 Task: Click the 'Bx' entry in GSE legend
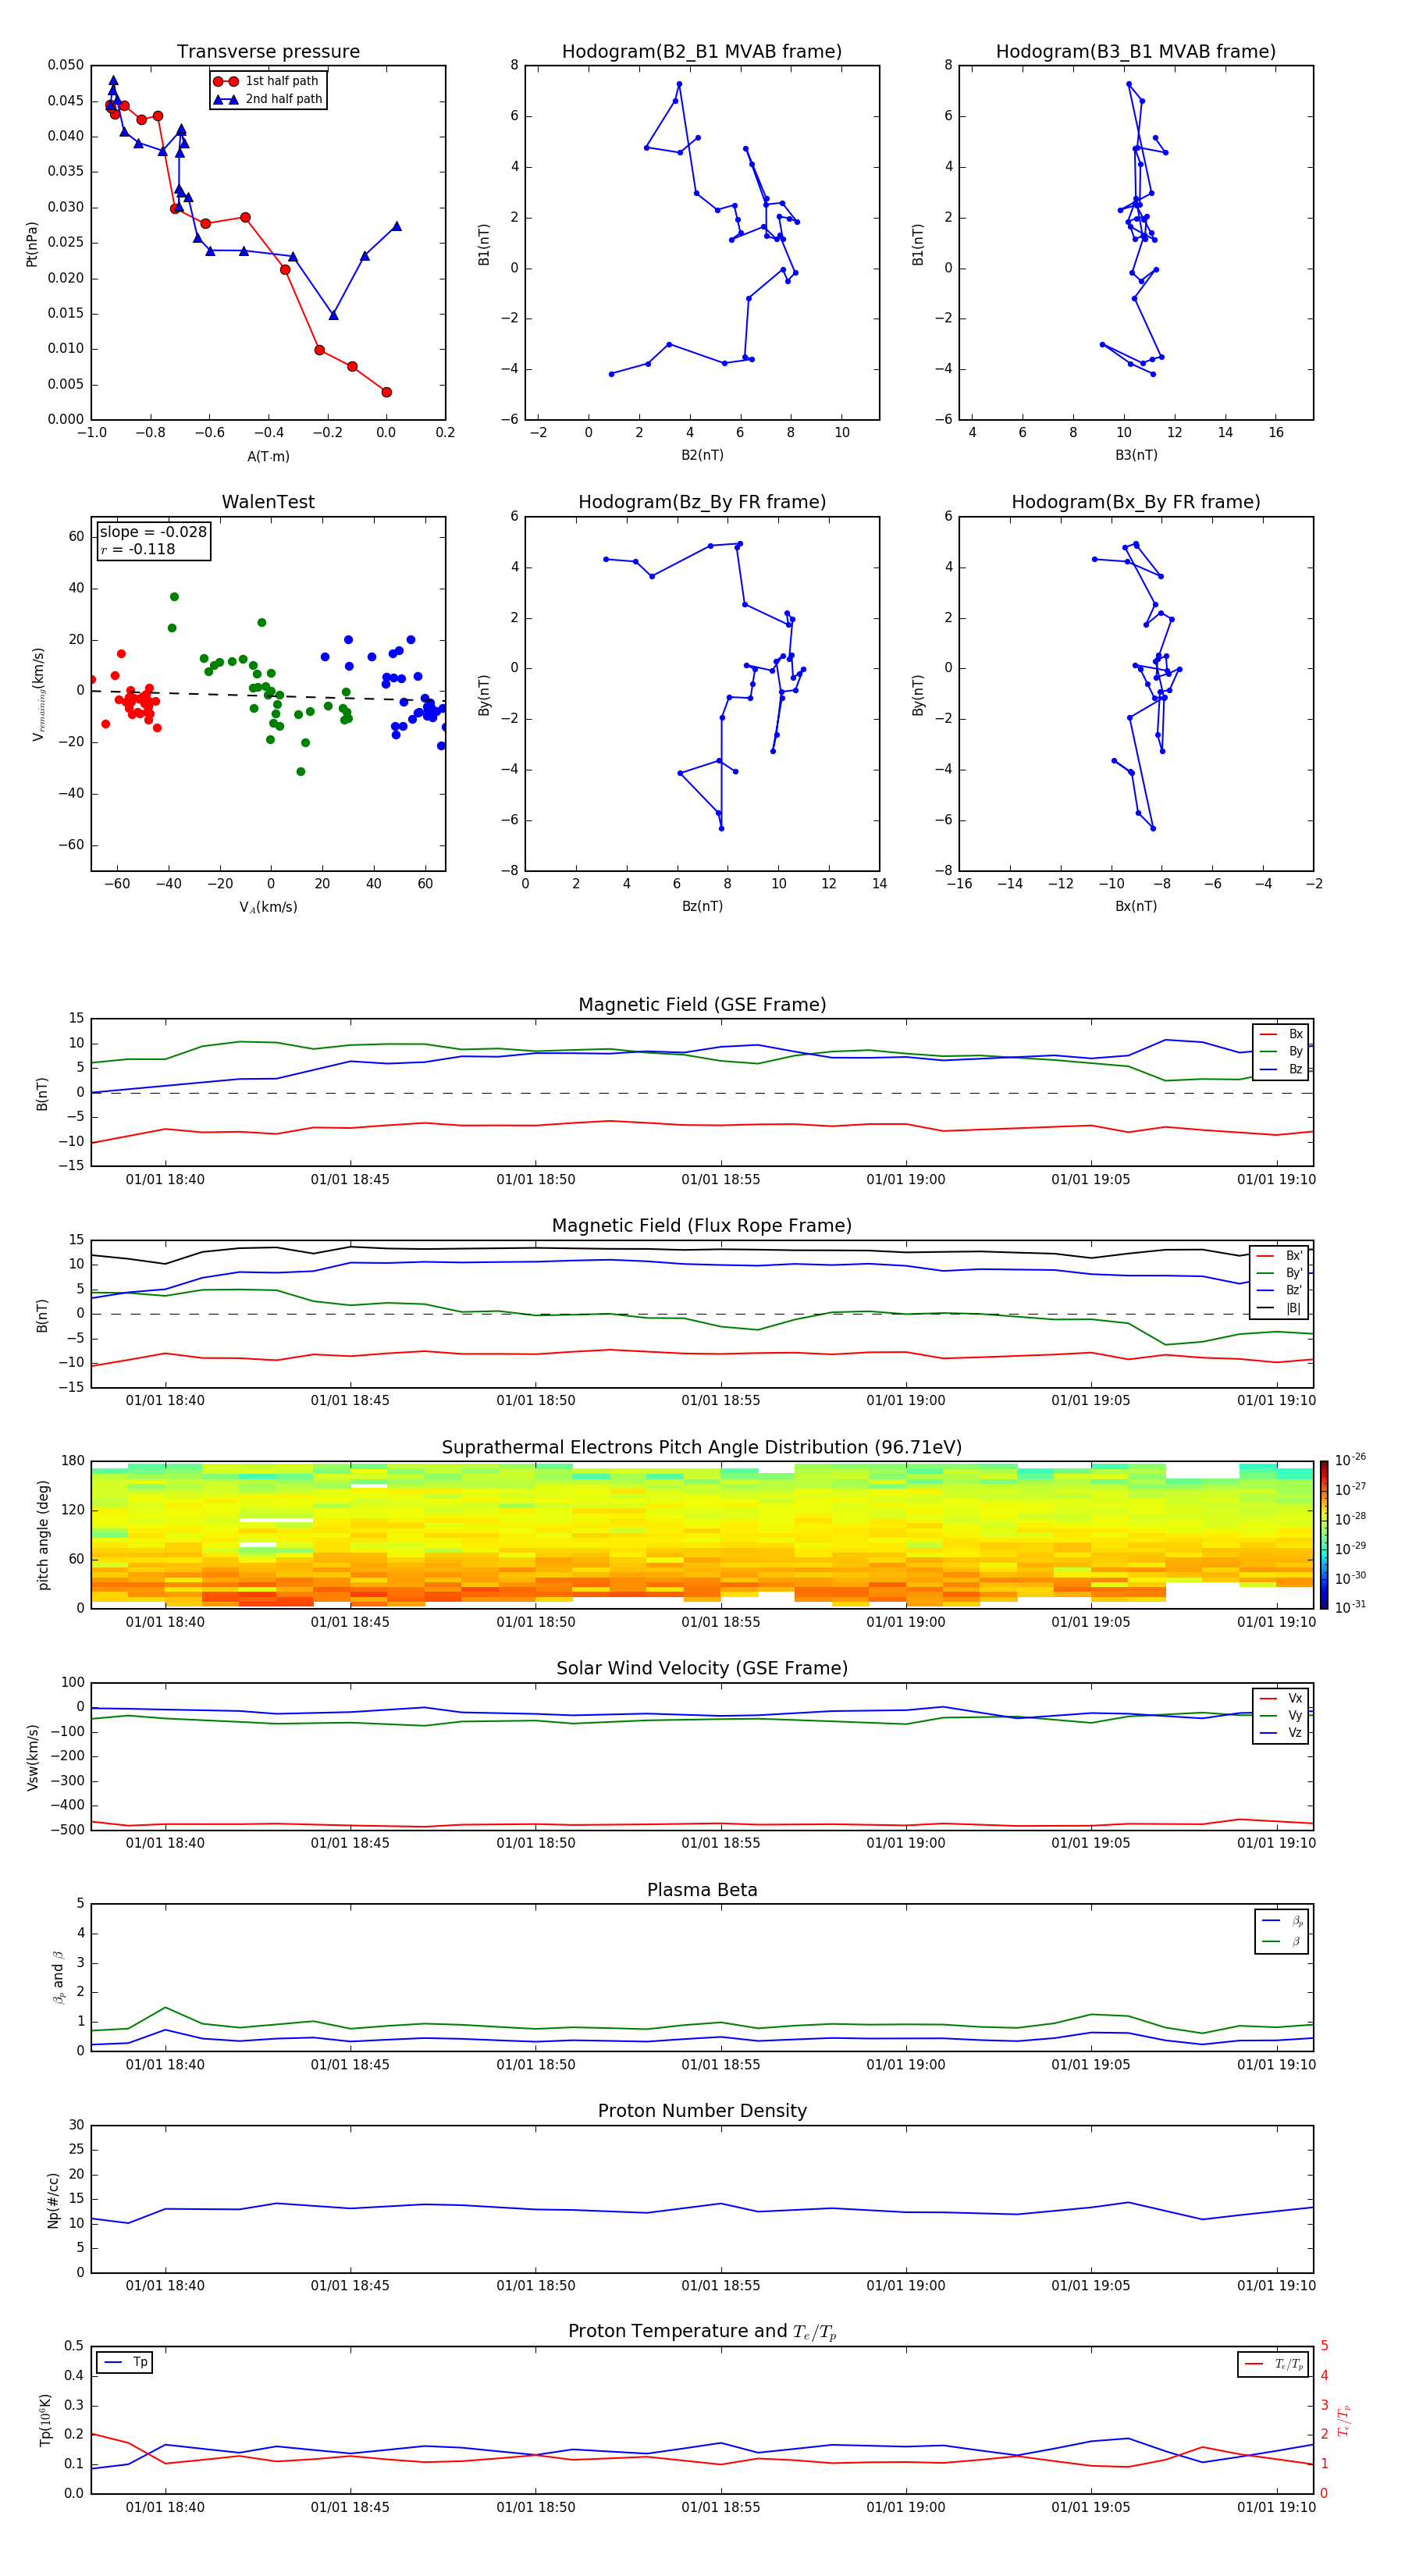[x=1281, y=1034]
